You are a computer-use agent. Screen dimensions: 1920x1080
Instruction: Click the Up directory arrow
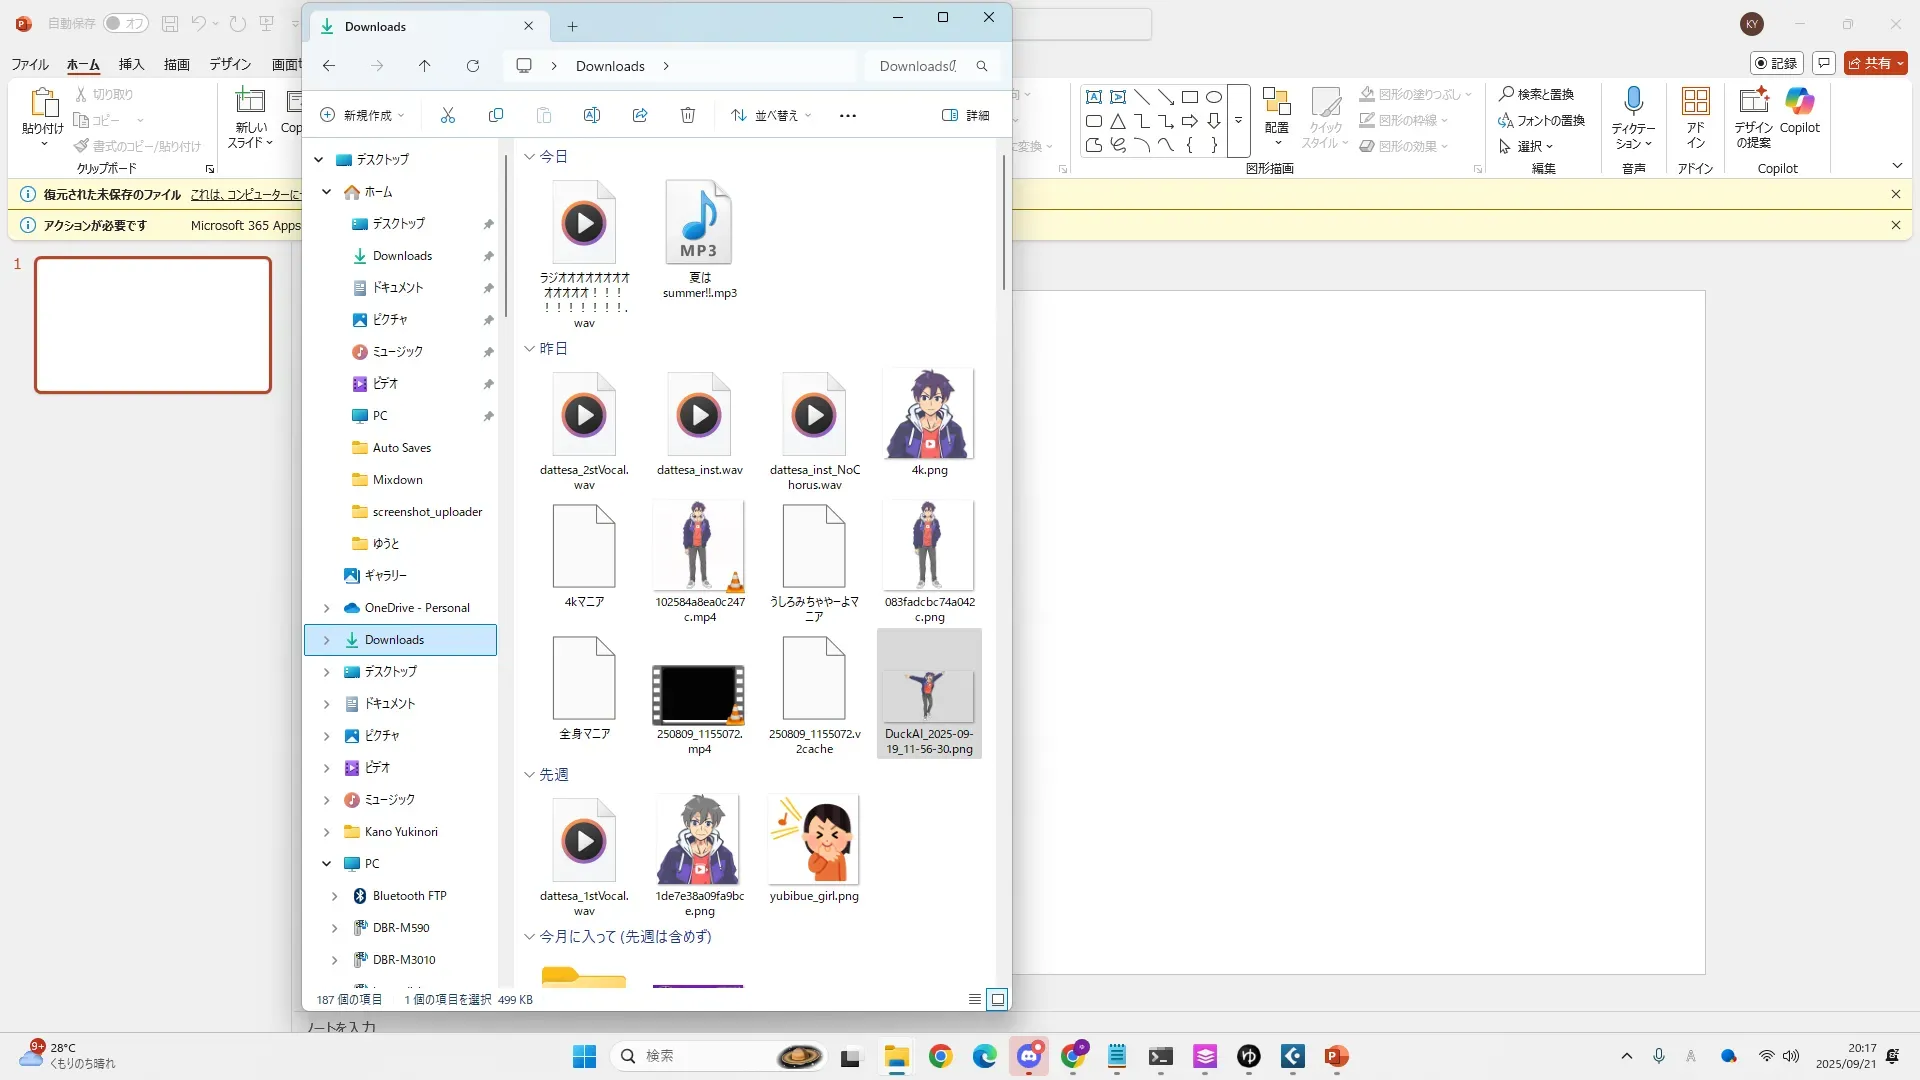(x=424, y=66)
